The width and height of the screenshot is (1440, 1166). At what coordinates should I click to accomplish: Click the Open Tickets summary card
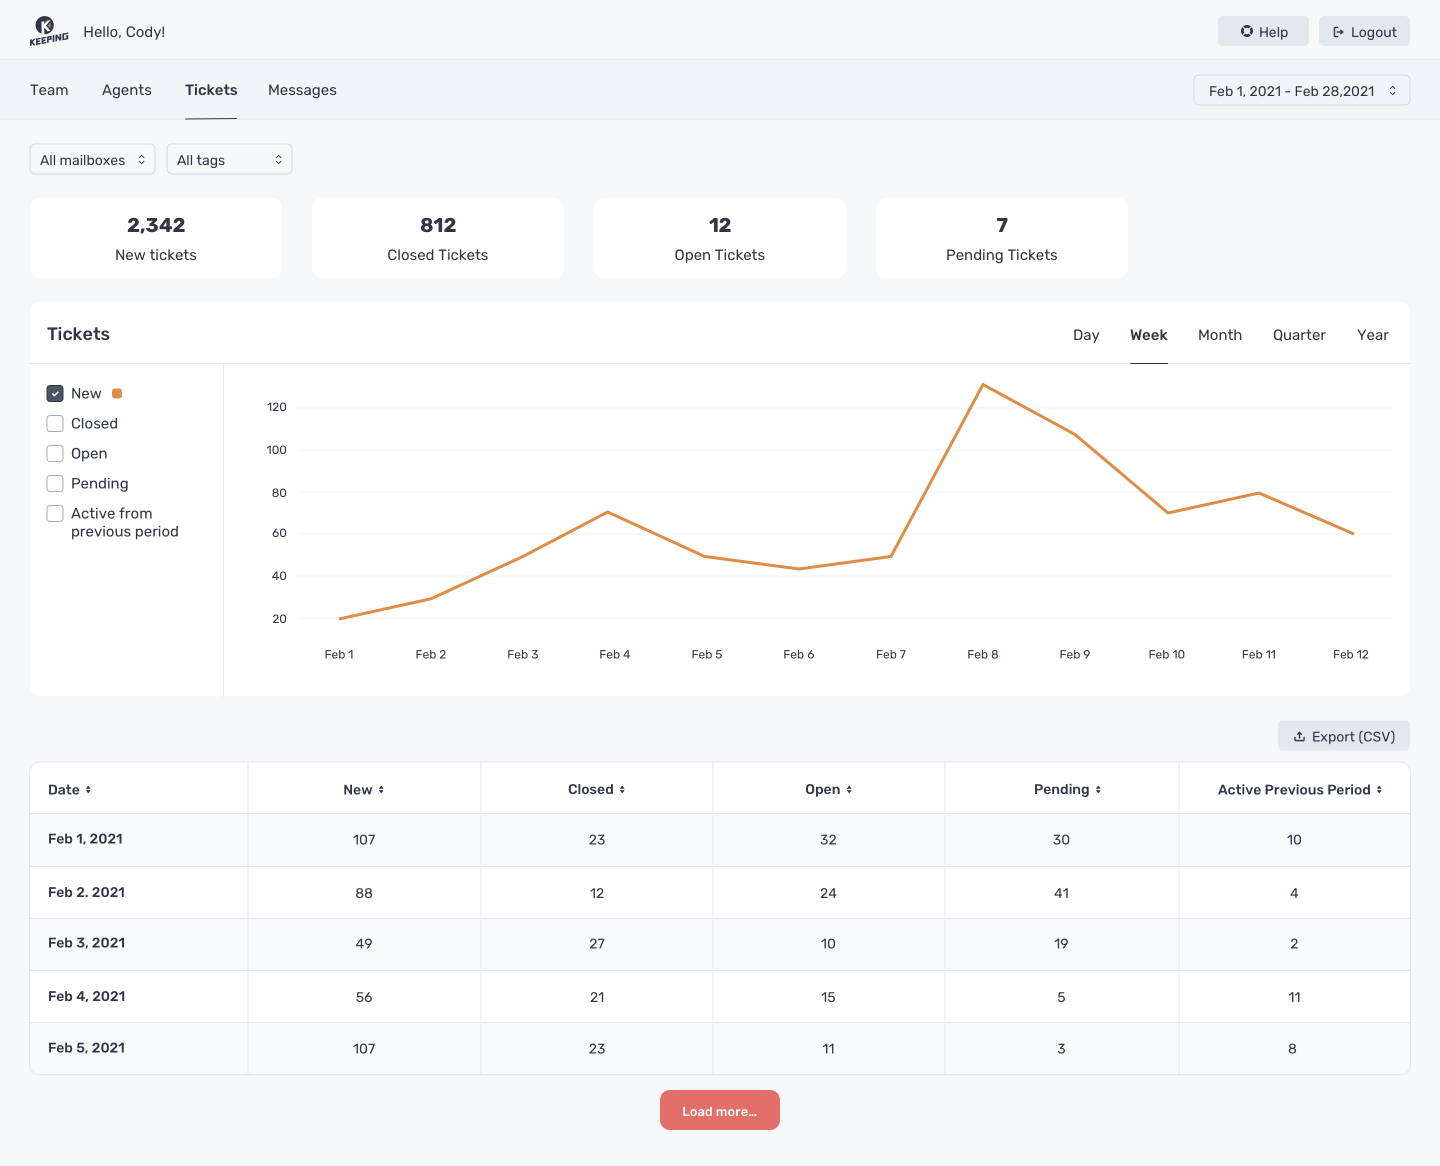point(720,238)
